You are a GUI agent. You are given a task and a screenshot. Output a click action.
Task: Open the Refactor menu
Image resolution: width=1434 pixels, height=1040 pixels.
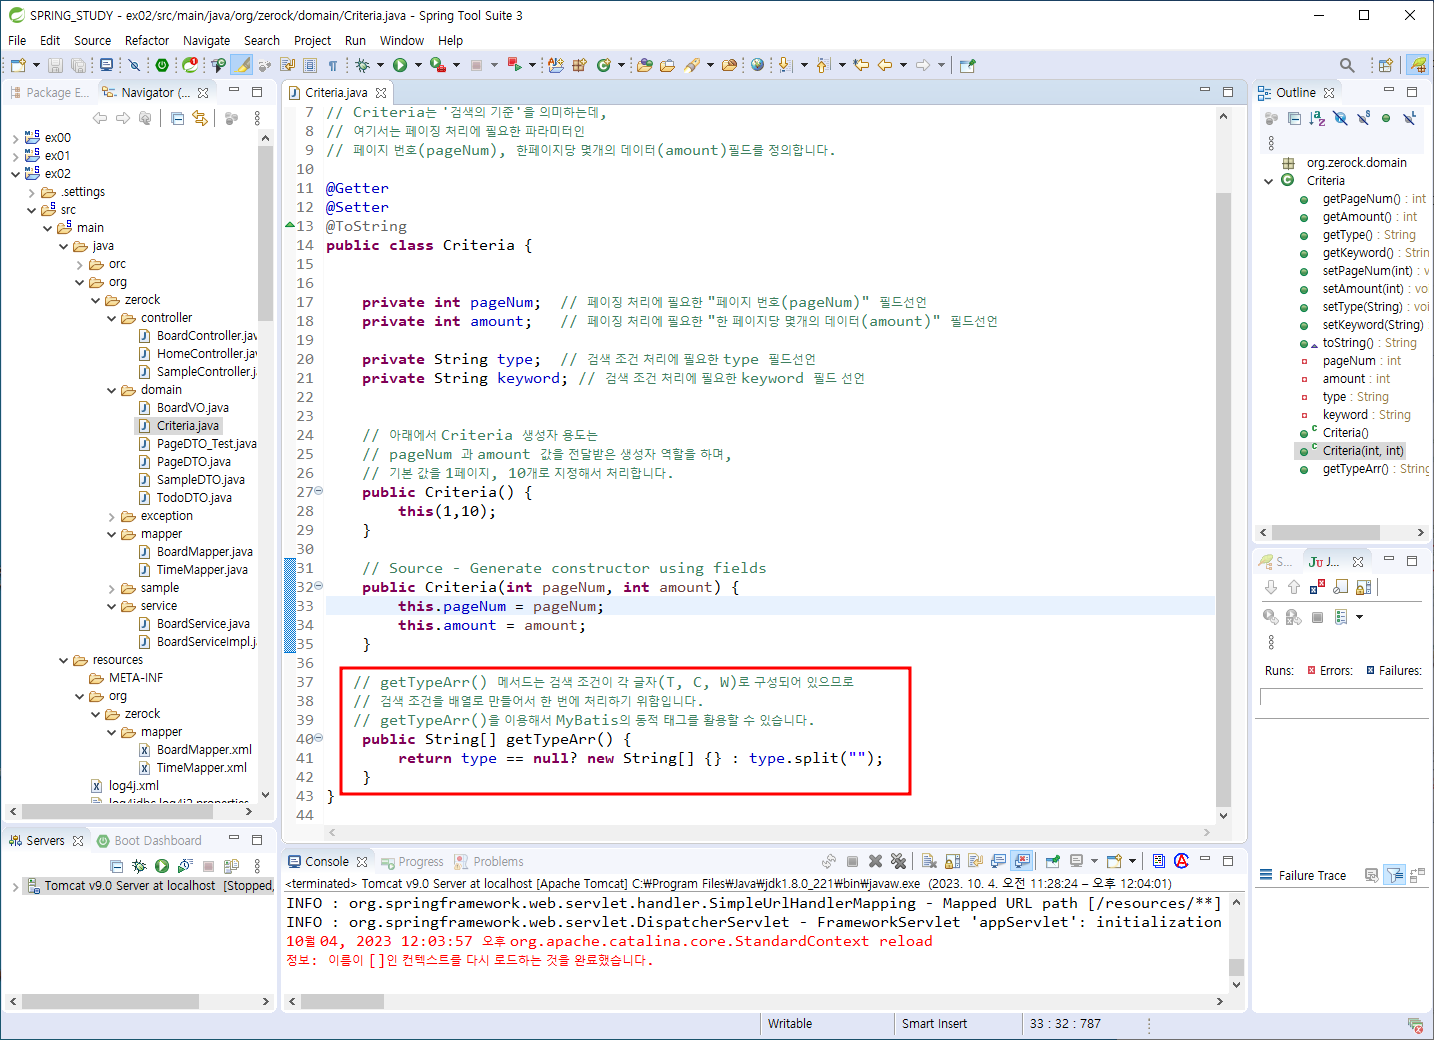click(147, 41)
